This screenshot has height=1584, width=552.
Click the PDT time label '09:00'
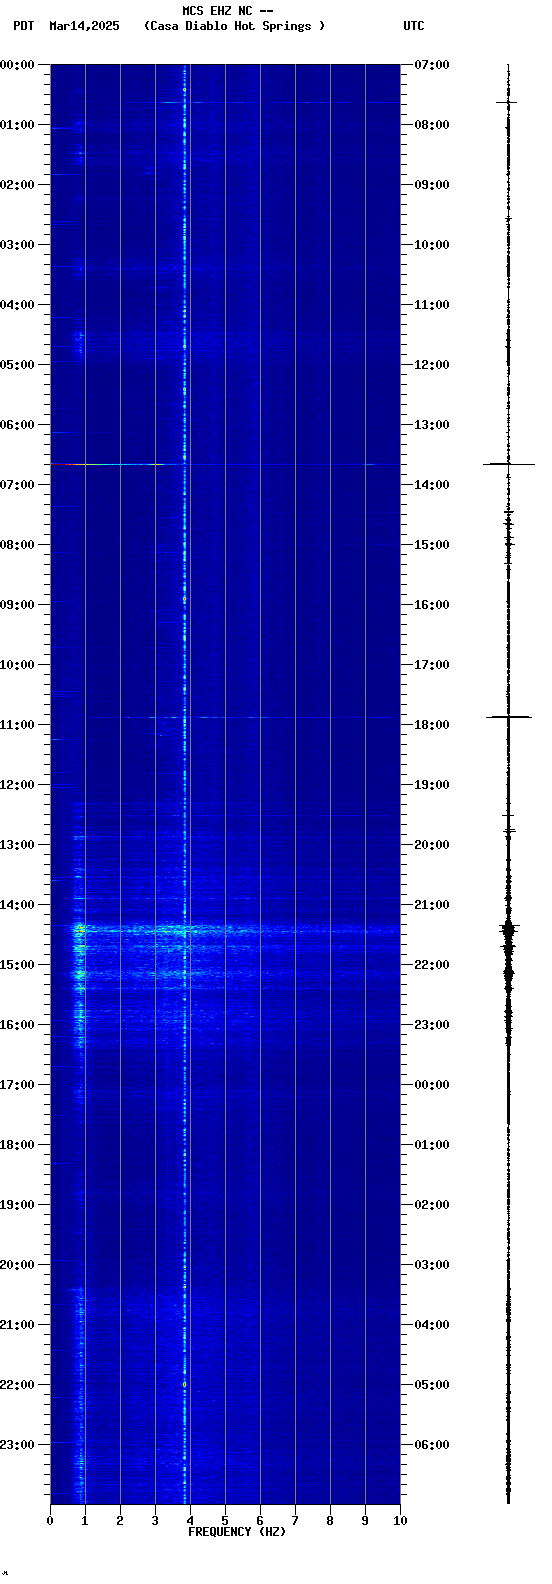click(x=17, y=605)
